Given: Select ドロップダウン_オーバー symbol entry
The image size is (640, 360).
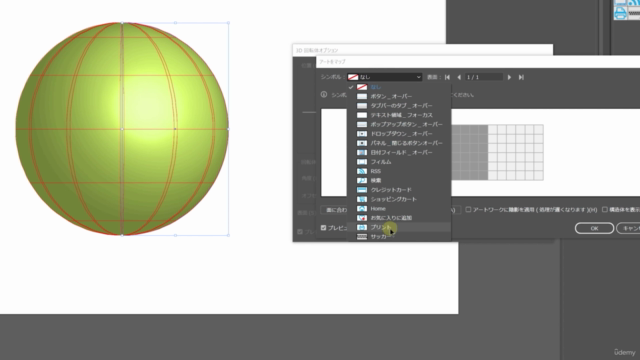Looking at the screenshot, I should tap(399, 134).
